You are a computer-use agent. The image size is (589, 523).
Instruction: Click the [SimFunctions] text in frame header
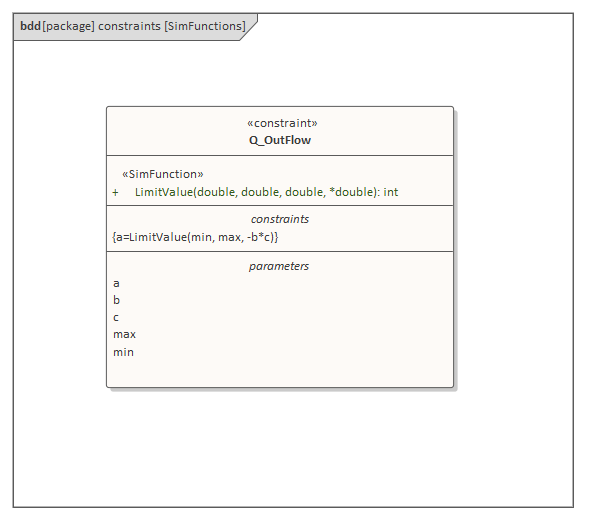pos(205,26)
